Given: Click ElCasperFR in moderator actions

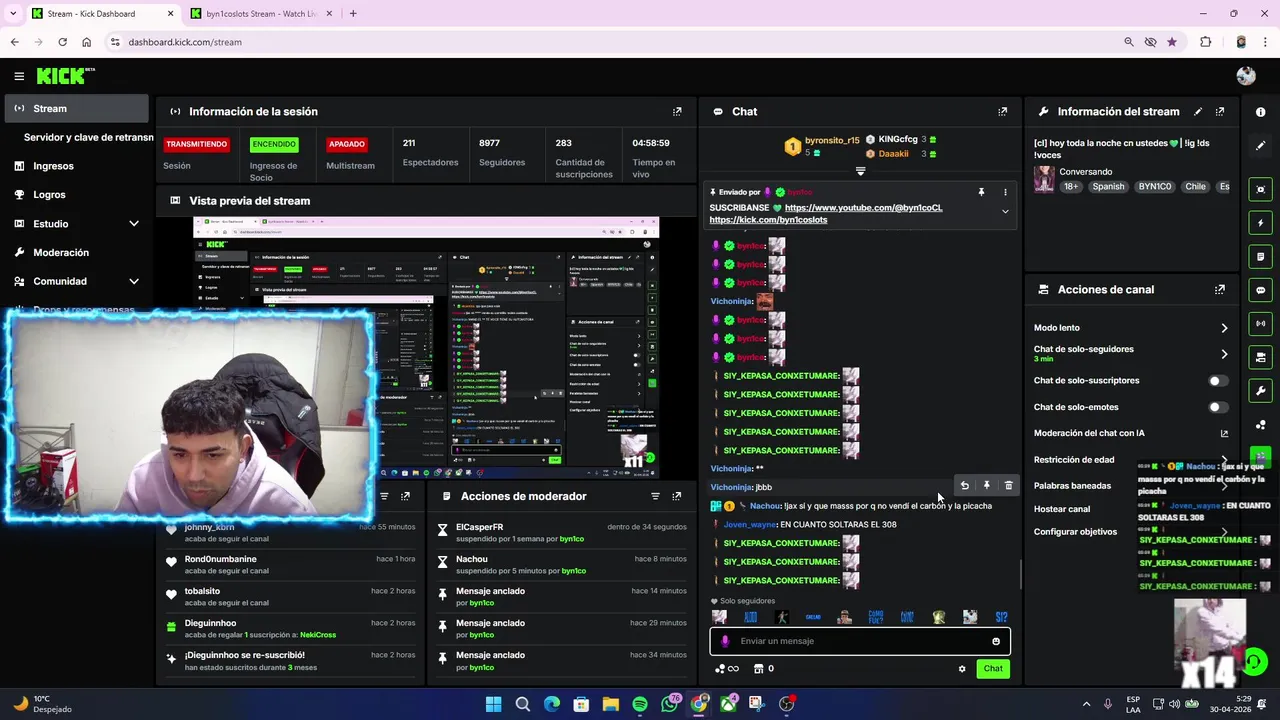Looking at the screenshot, I should tap(479, 527).
